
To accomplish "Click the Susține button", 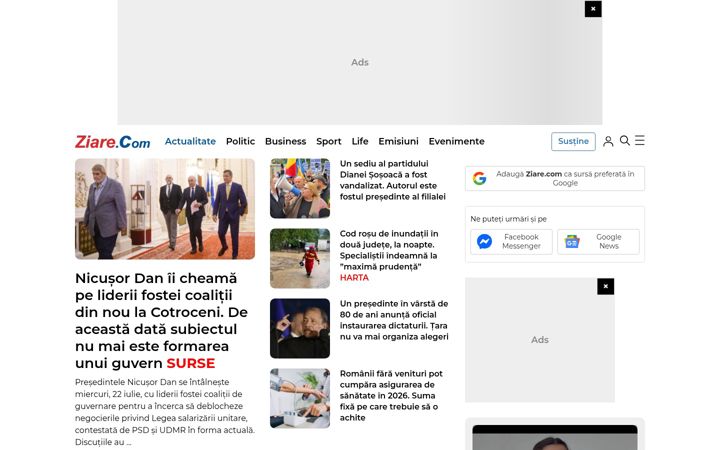I will [x=573, y=141].
